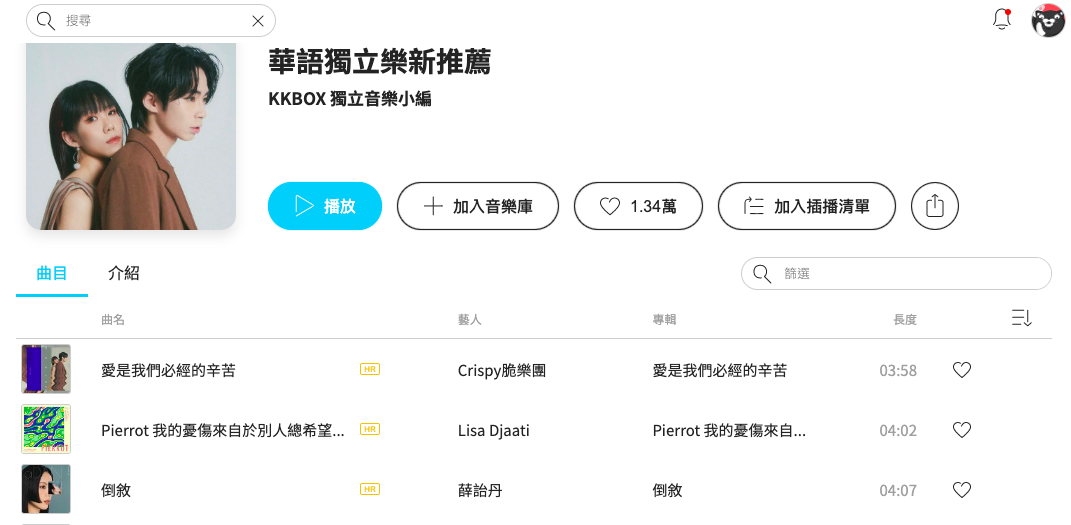Viewport: 1071px width, 525px height.
Task: Click 加入插播清單 to queue the playlist
Action: point(806,206)
